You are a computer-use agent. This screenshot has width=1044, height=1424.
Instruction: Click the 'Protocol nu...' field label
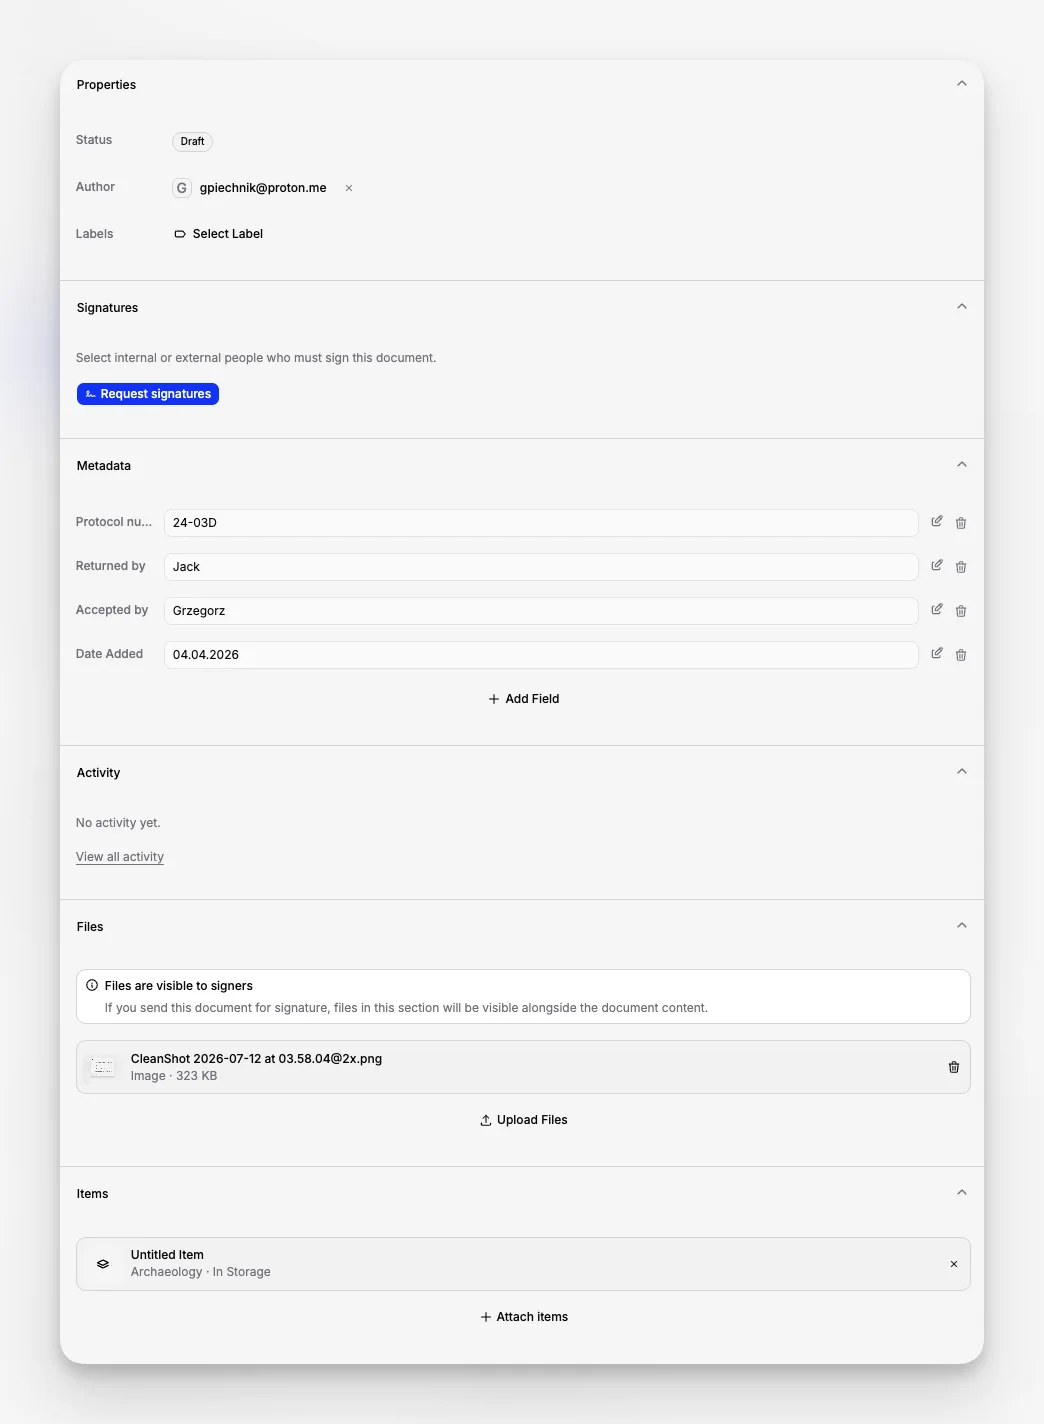tap(114, 522)
